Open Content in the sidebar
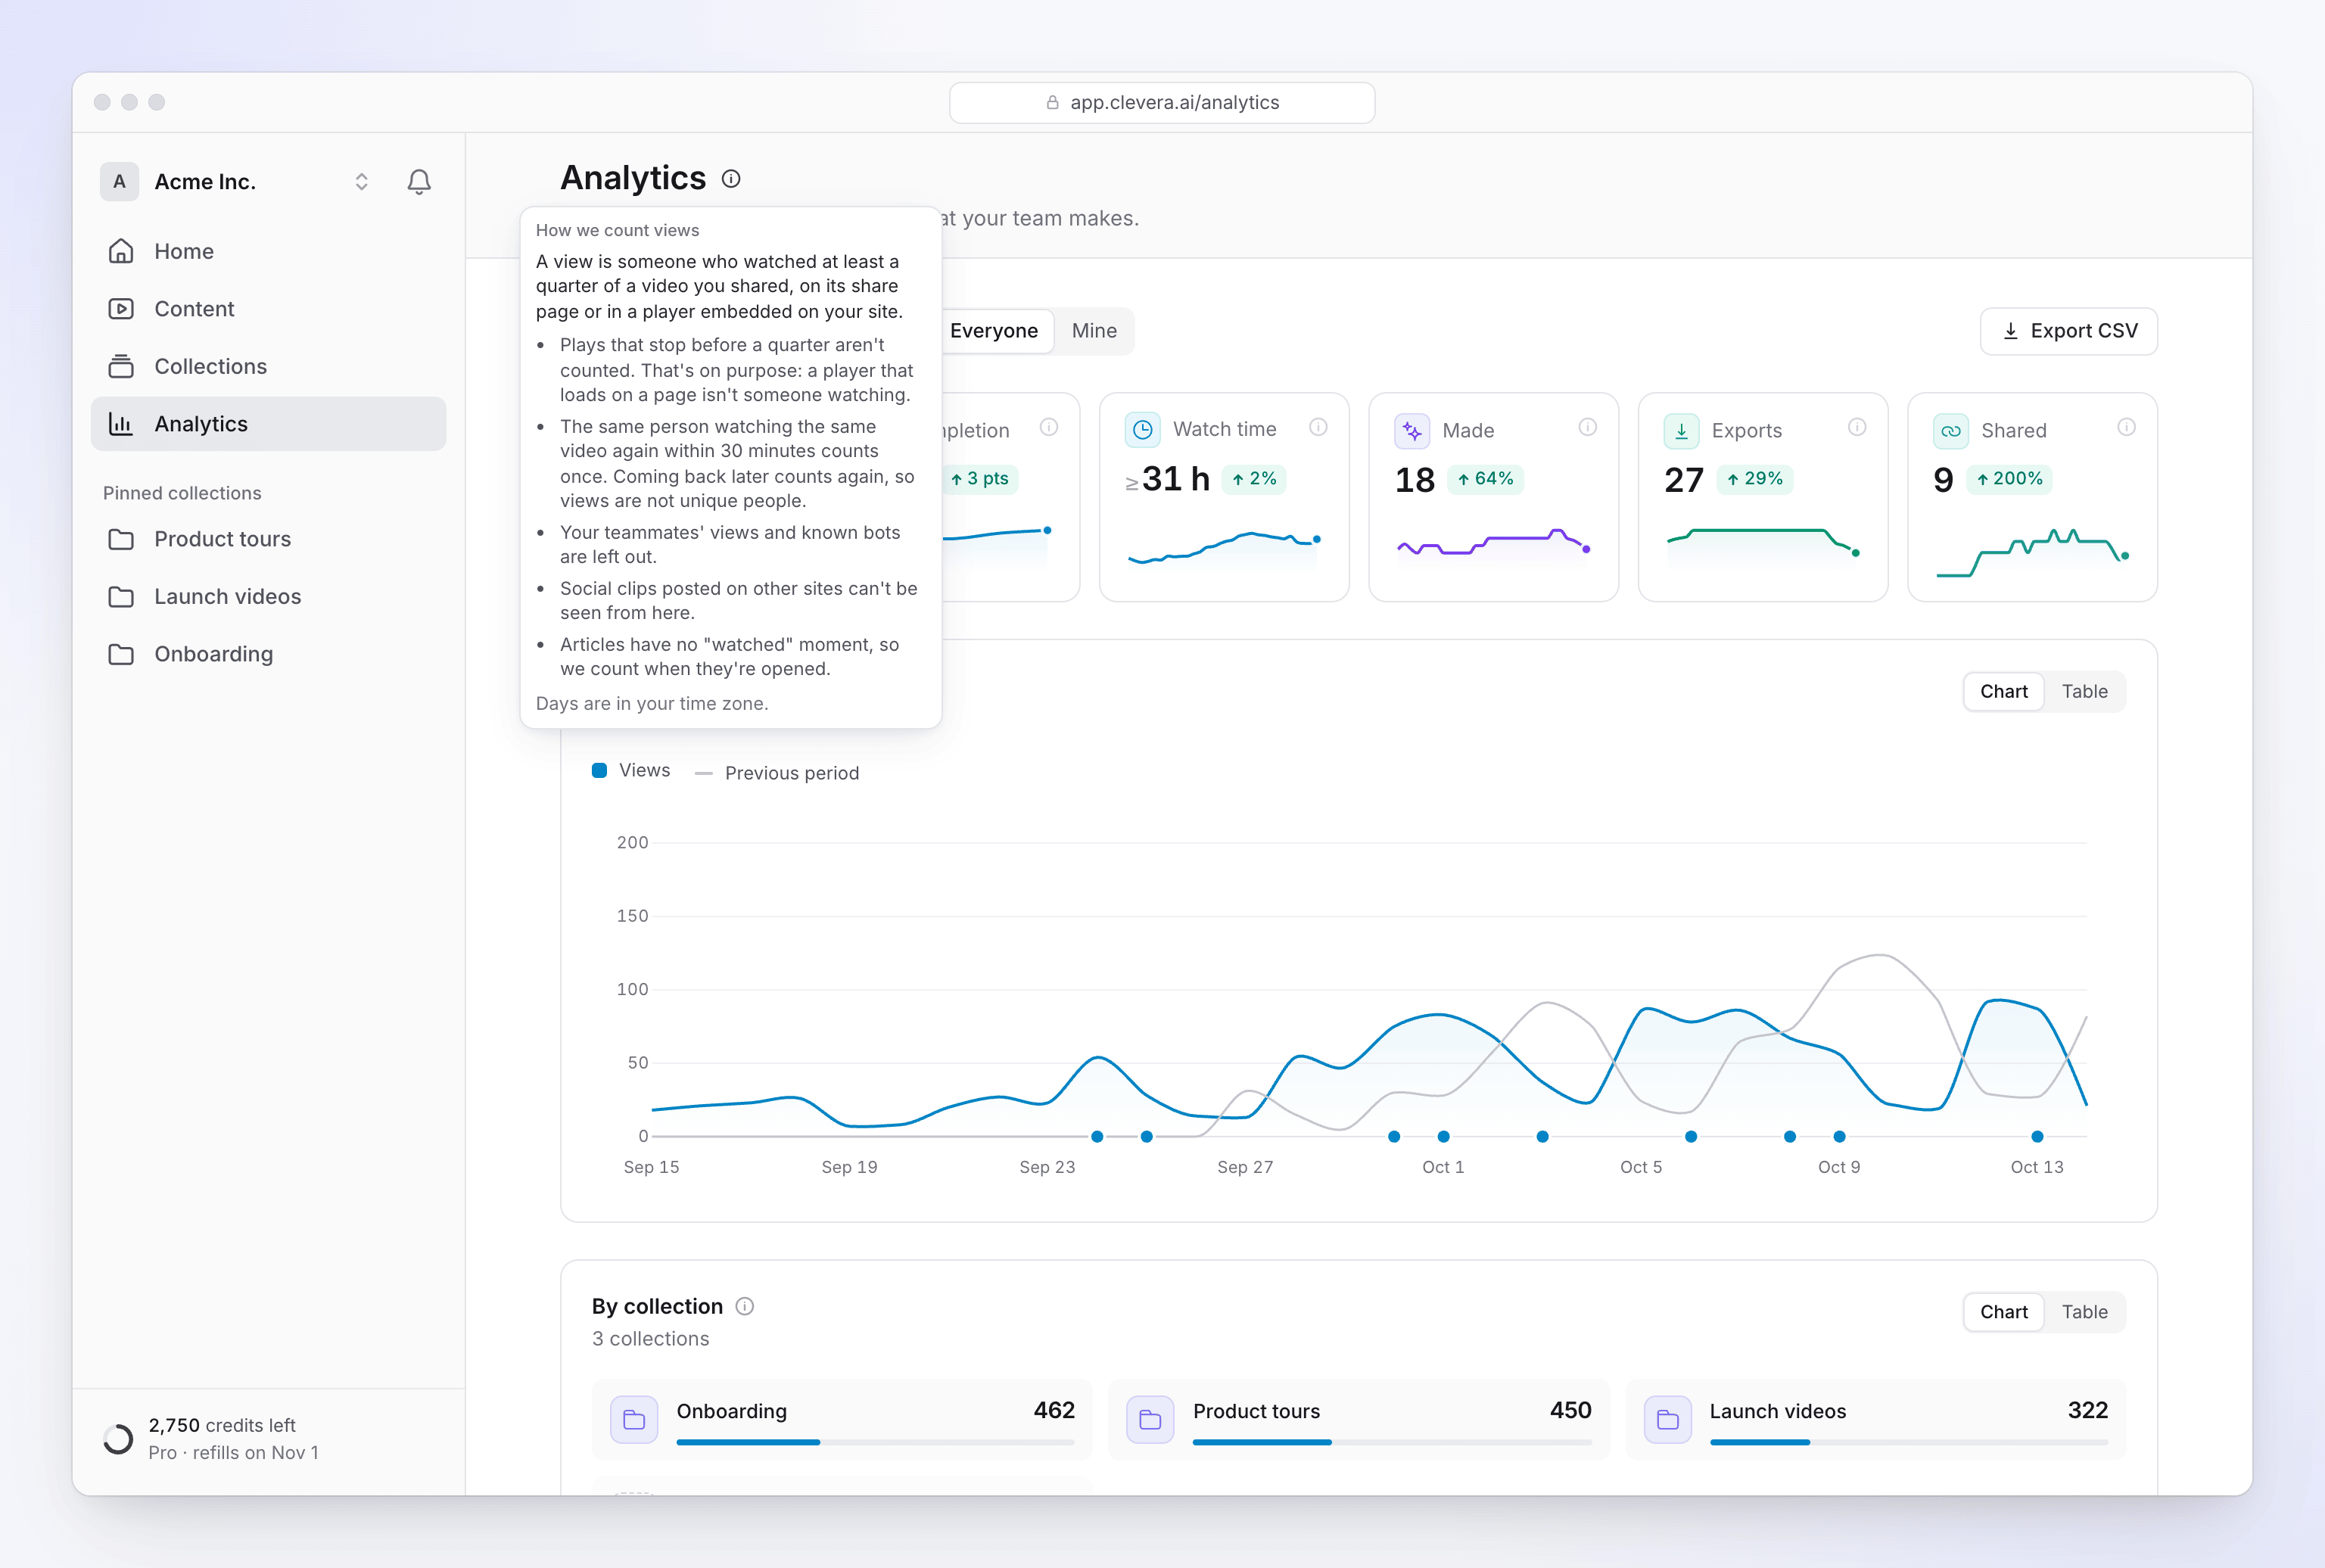Screen dimensions: 2325x1568 click(268, 309)
